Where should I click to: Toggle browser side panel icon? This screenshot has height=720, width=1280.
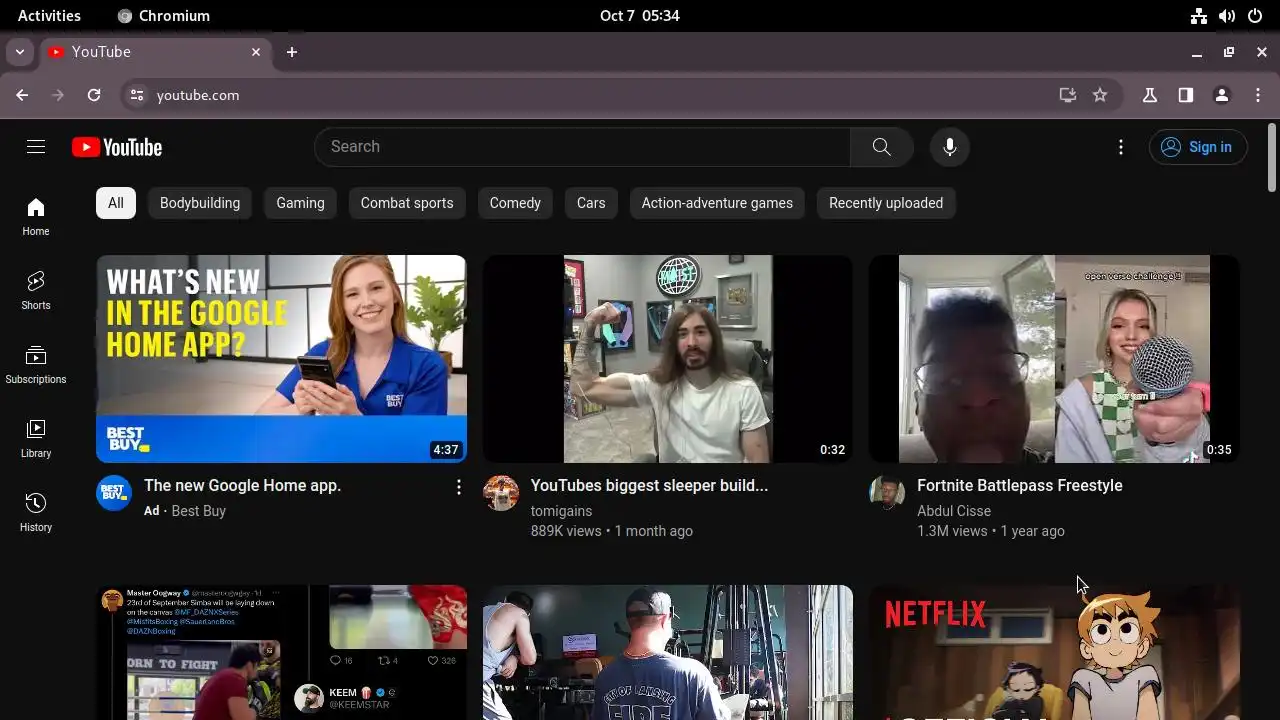point(1186,95)
